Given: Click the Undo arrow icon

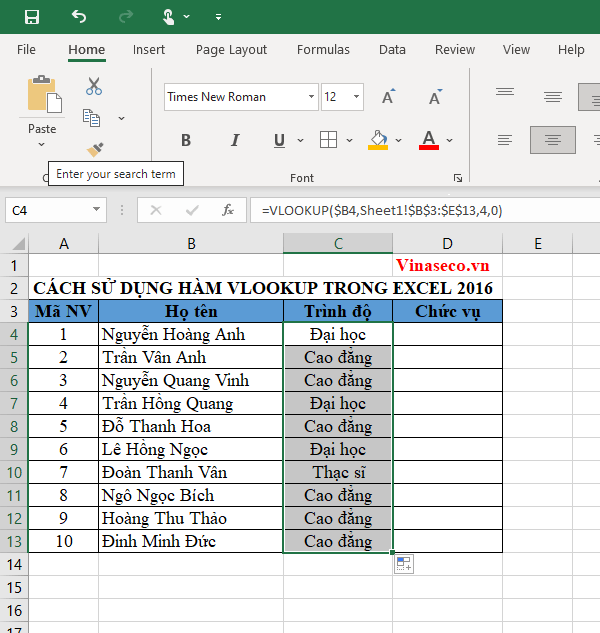Looking at the screenshot, I should point(79,17).
